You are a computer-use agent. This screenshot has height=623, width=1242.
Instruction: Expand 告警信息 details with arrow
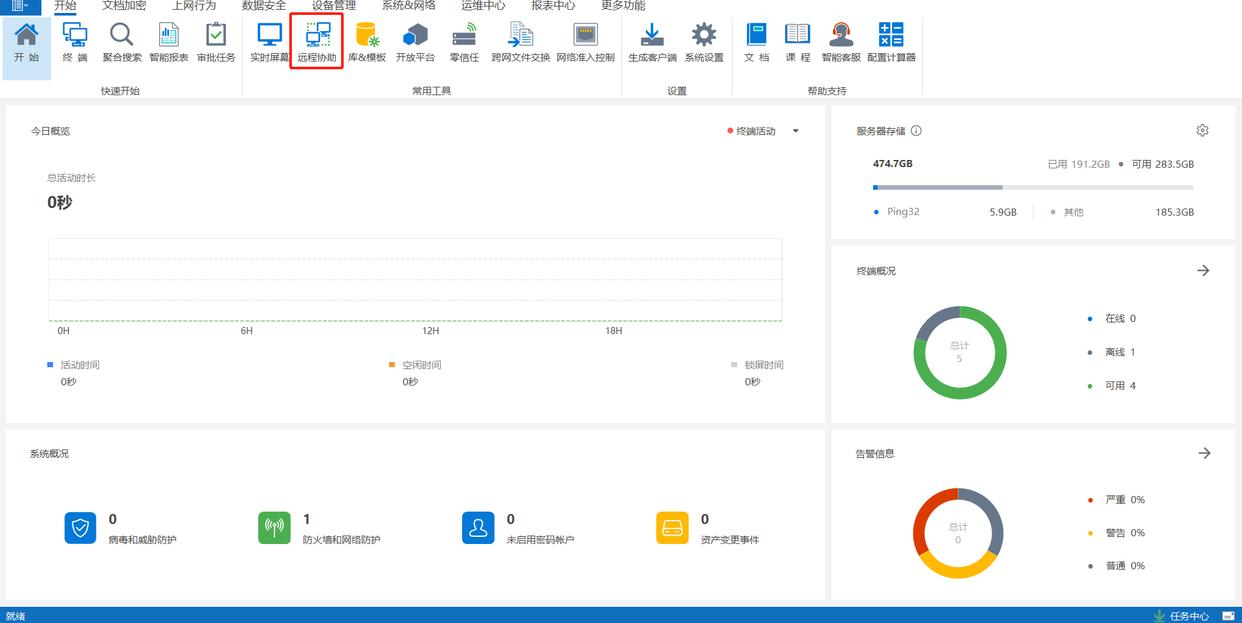click(x=1204, y=453)
